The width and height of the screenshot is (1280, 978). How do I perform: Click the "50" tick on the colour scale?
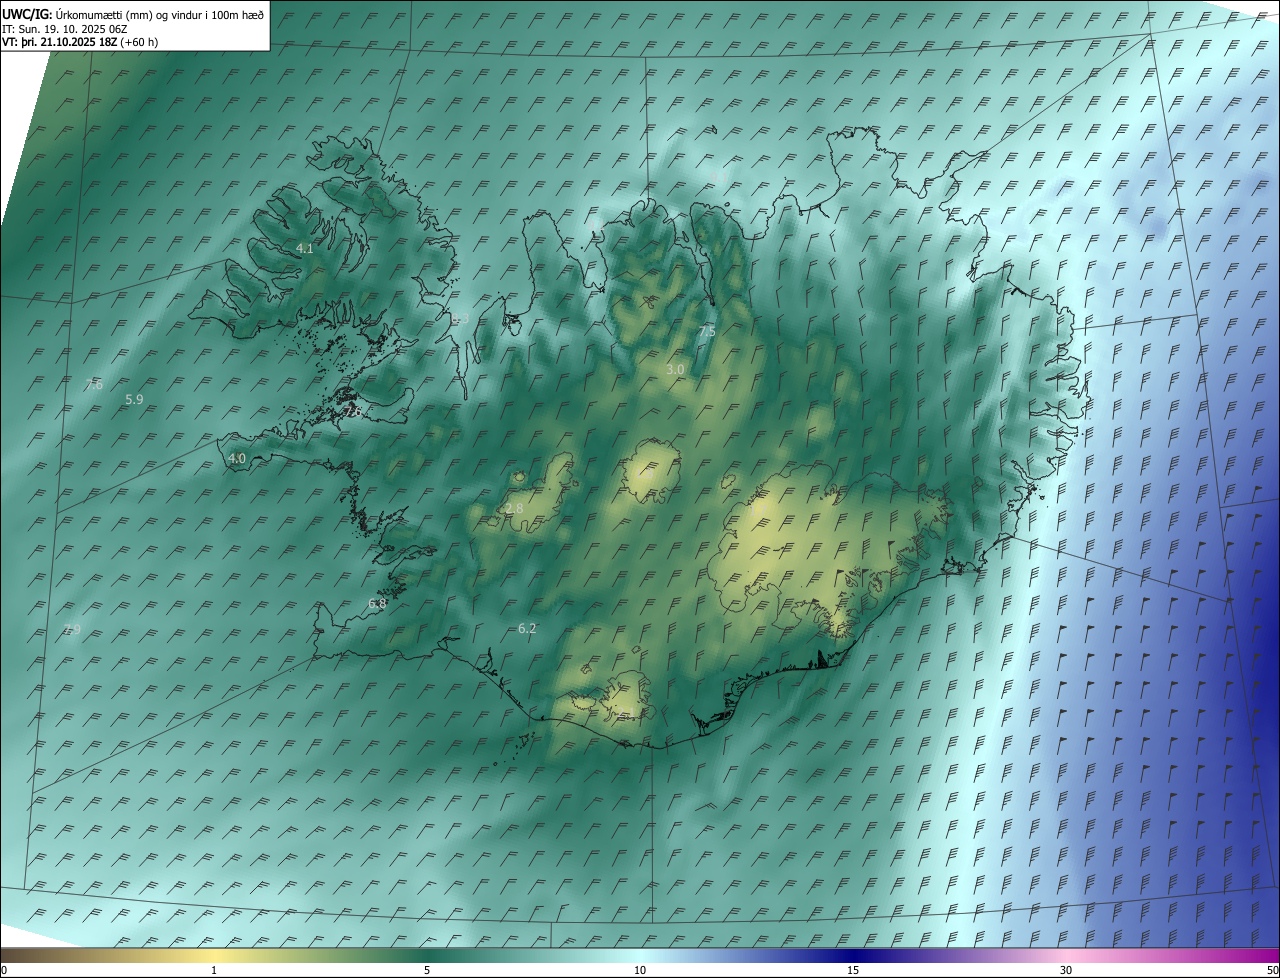point(1272,970)
